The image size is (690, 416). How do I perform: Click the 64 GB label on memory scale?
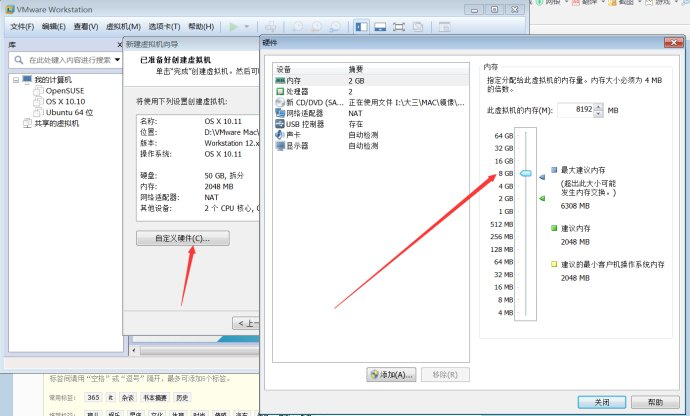503,136
